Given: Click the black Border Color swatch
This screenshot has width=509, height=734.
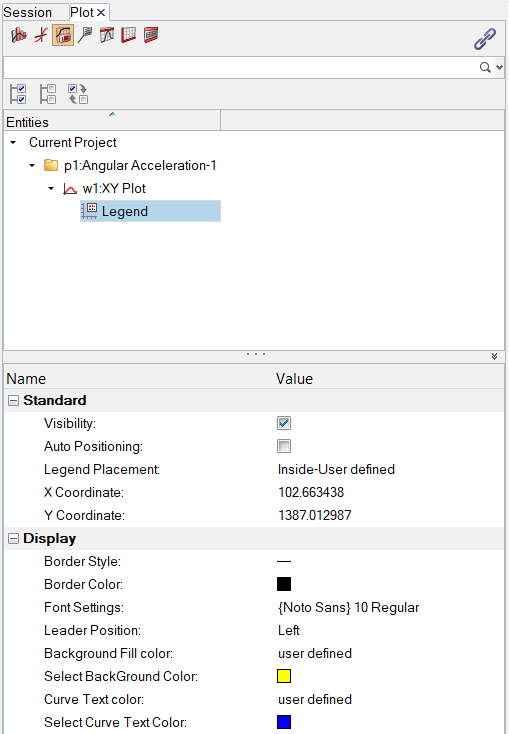Looking at the screenshot, I should click(x=284, y=584).
